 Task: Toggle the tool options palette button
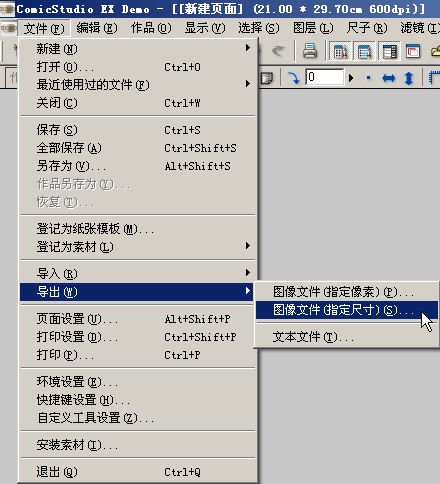coord(364,51)
